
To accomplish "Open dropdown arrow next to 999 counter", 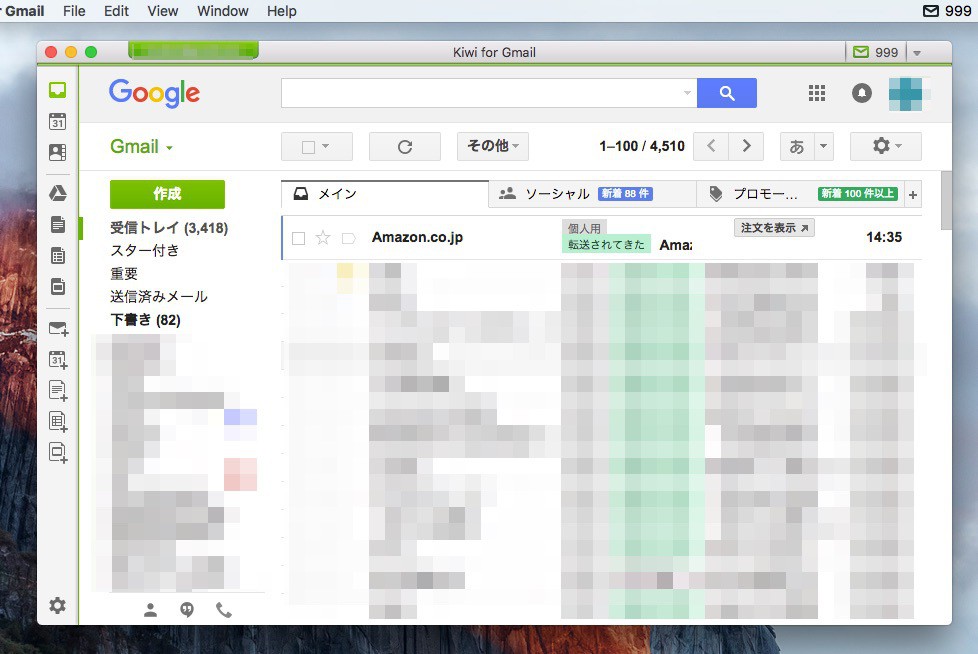I will [x=917, y=53].
